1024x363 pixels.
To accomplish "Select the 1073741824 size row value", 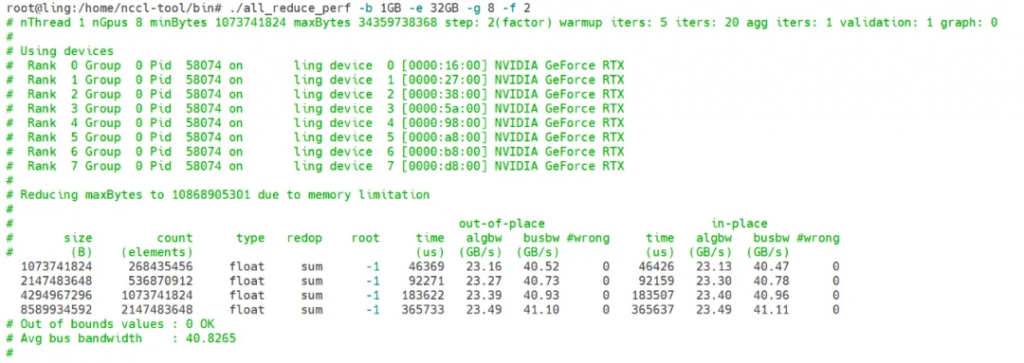I will click(56, 266).
